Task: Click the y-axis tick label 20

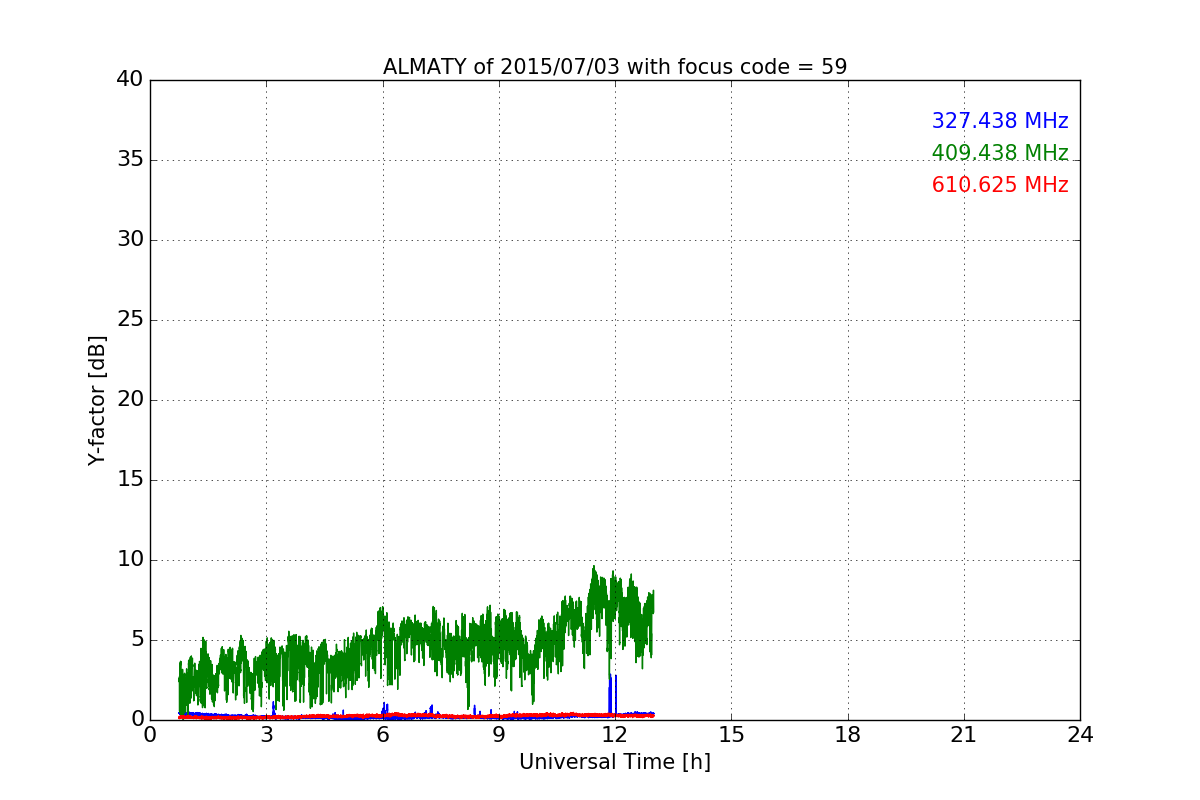Action: coord(130,400)
